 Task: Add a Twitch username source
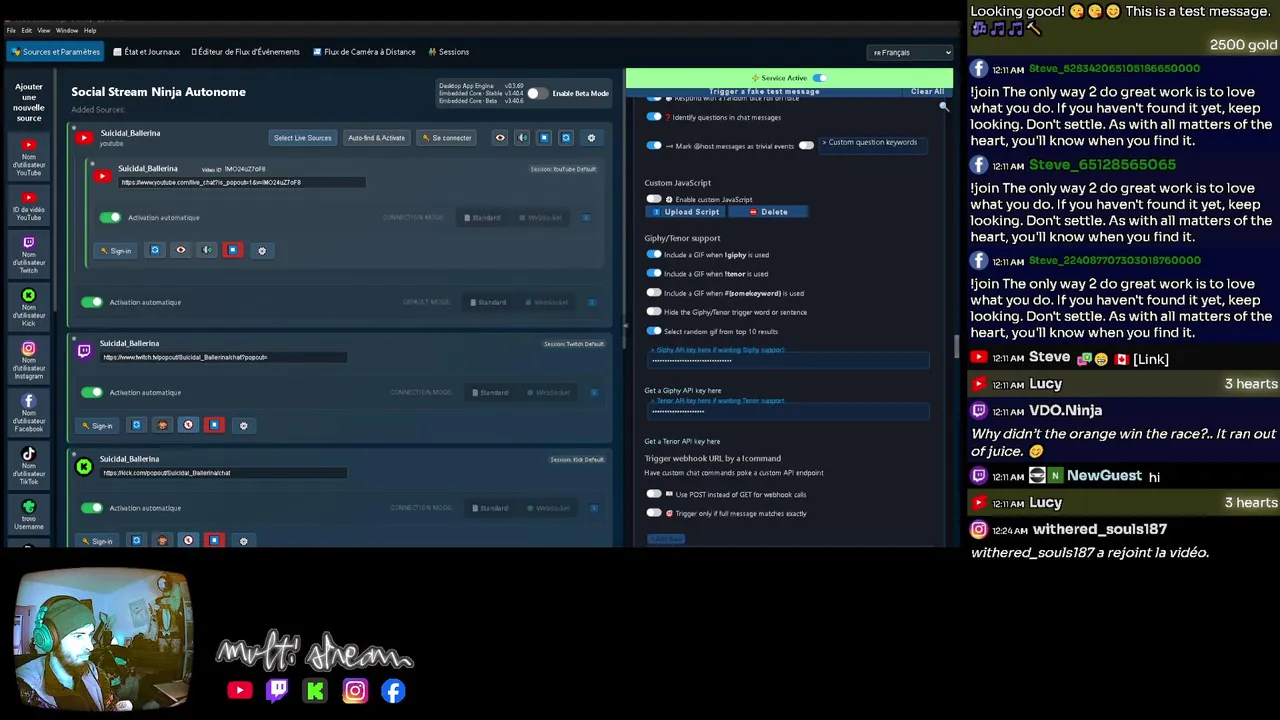click(28, 255)
